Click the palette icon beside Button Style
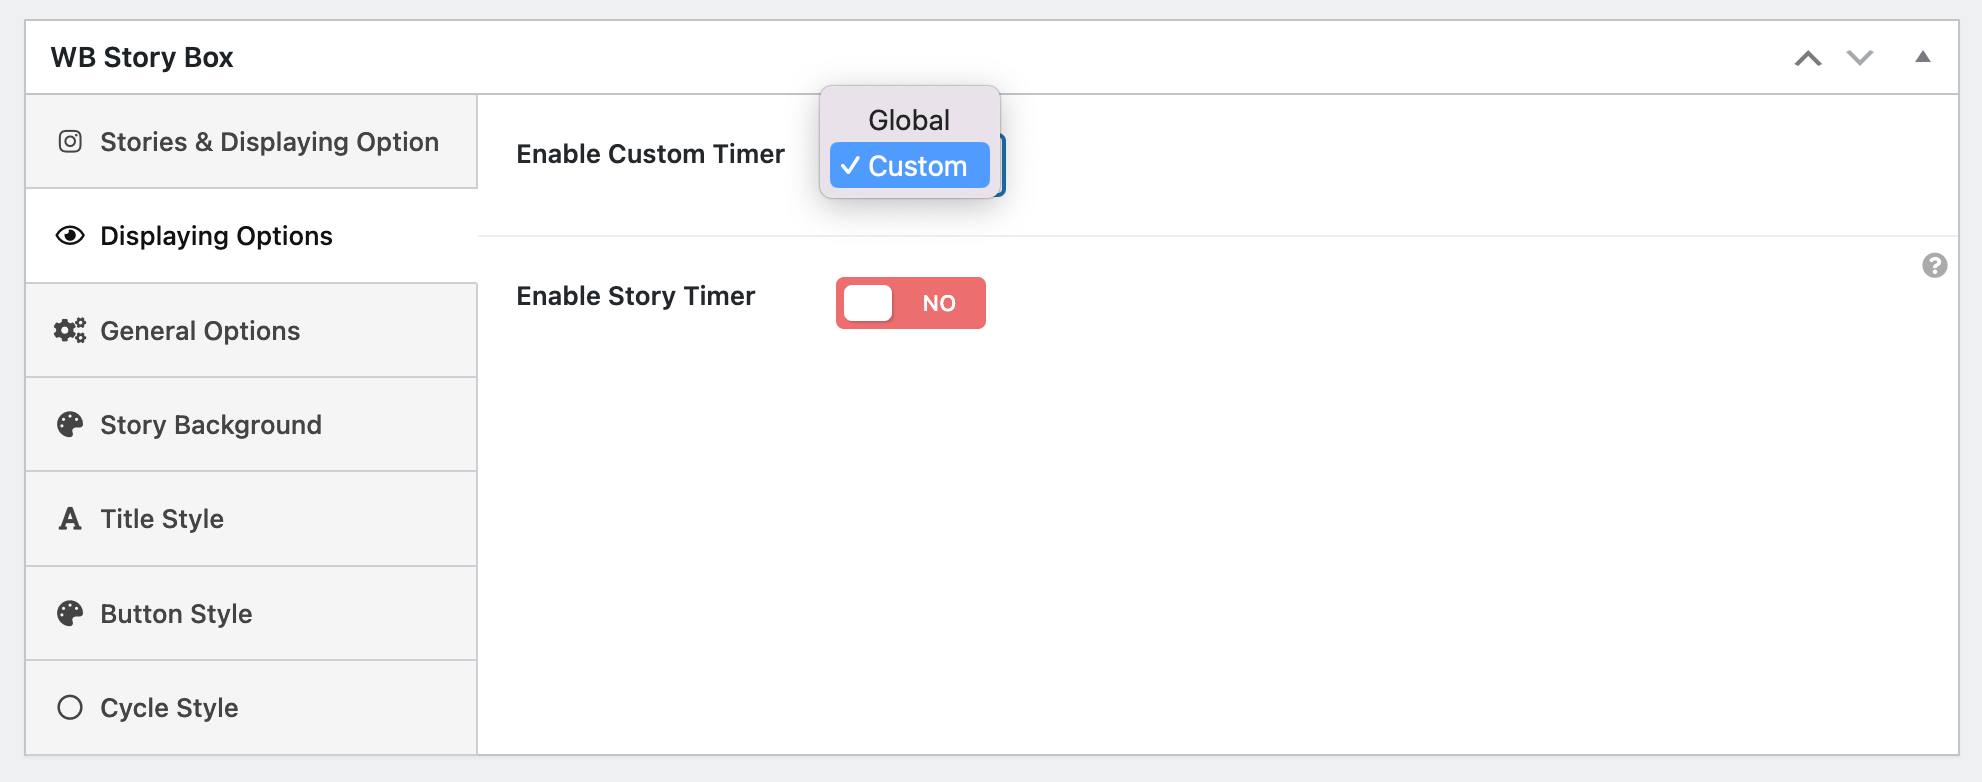This screenshot has width=1982, height=782. click(x=70, y=614)
